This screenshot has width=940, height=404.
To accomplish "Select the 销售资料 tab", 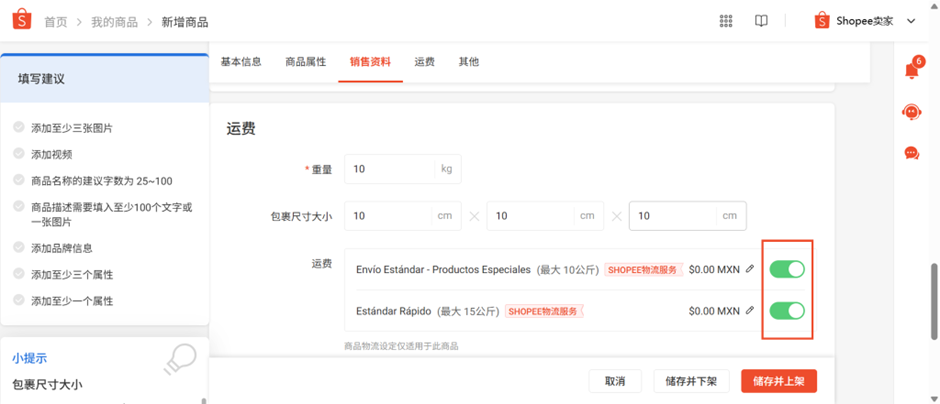I will [370, 62].
